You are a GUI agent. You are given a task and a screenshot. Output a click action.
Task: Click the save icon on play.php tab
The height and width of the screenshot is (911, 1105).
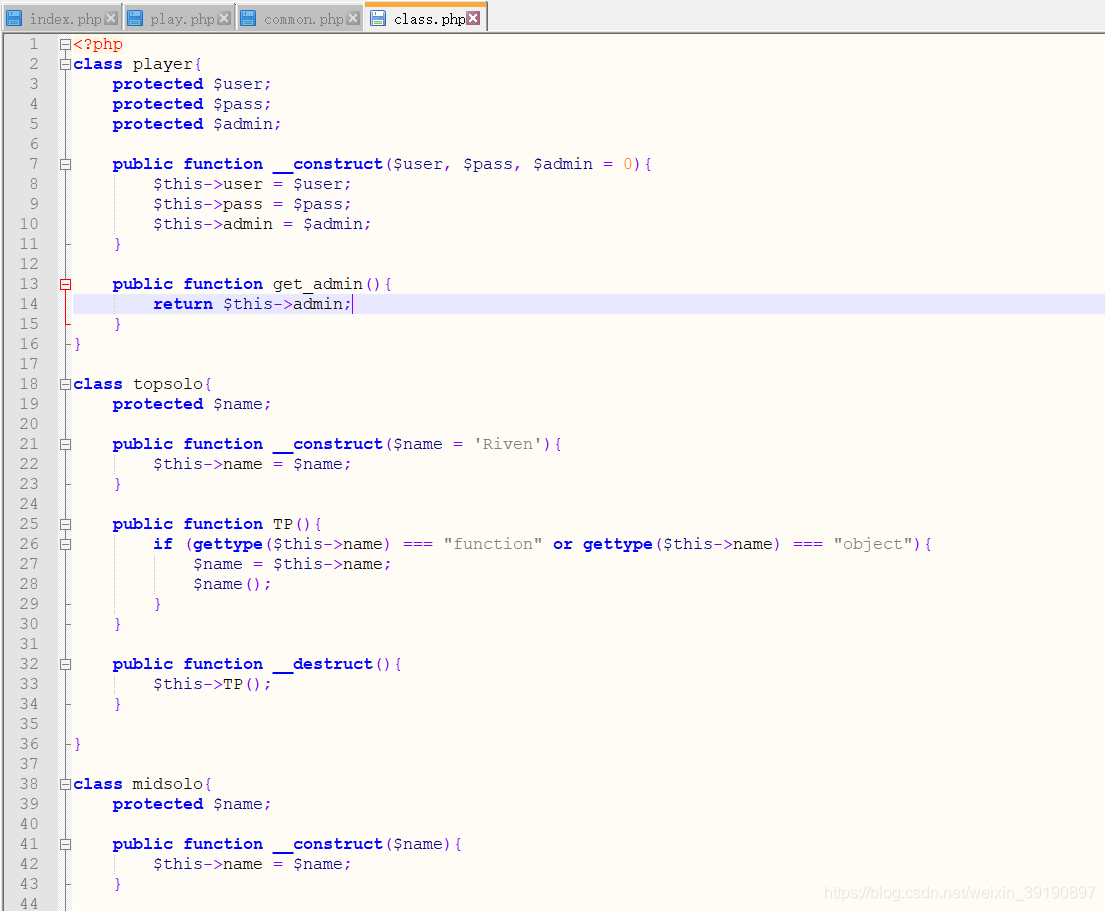[135, 18]
